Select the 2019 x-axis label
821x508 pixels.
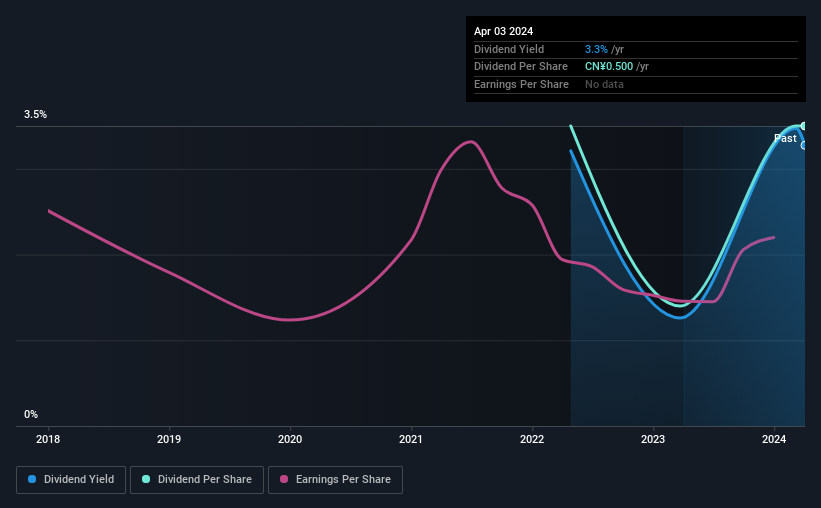pyautogui.click(x=169, y=439)
